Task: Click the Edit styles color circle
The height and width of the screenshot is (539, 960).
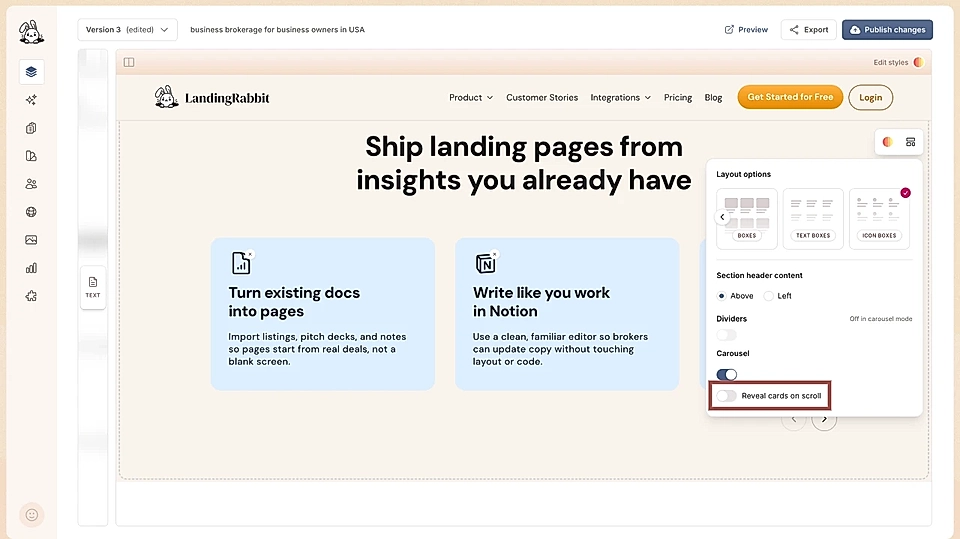Action: [x=918, y=62]
